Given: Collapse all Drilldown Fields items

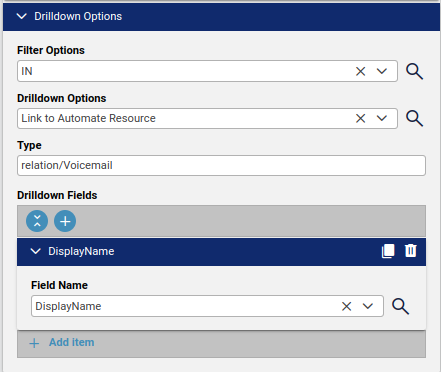Looking at the screenshot, I should click(x=37, y=221).
